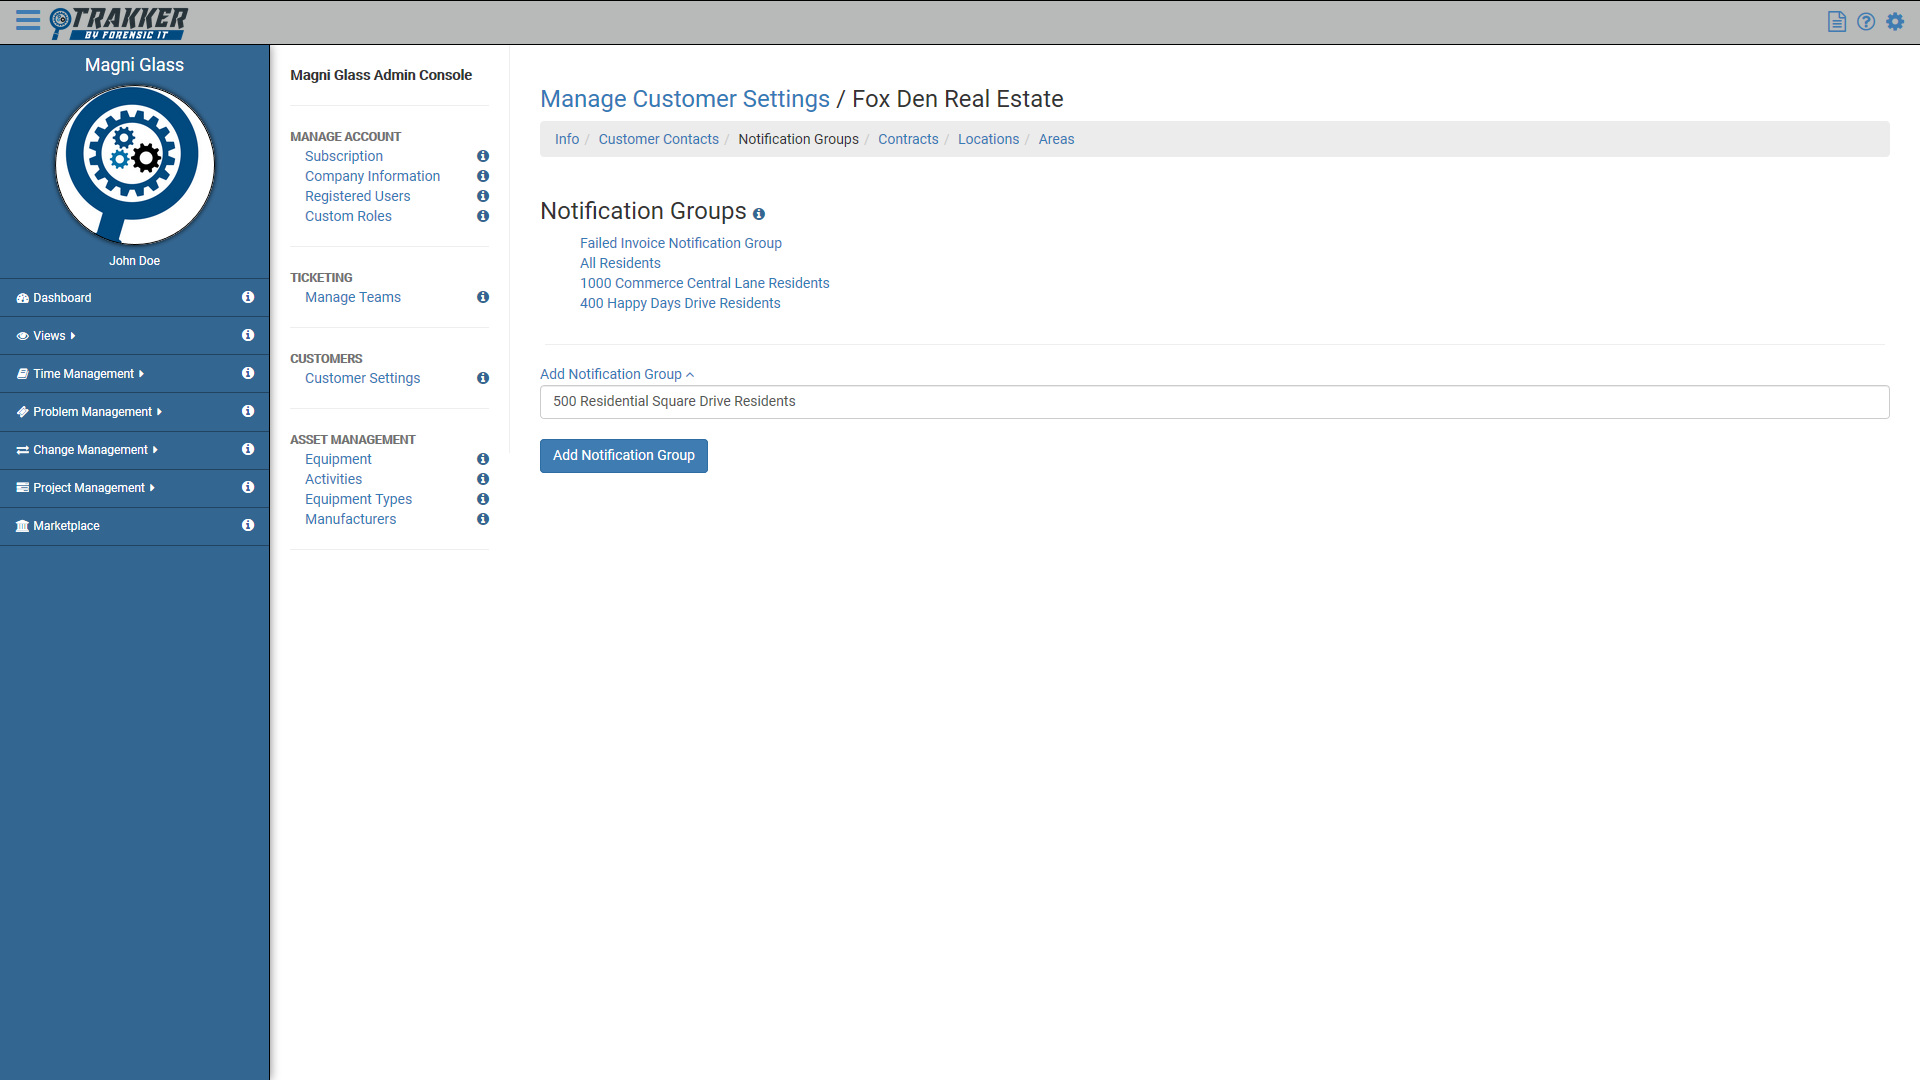Switch to the Locations tab
The image size is (1920, 1080).
pyautogui.click(x=988, y=139)
